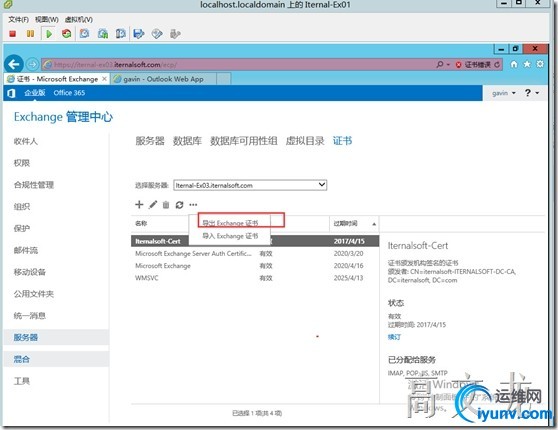Refresh the certificate list

tap(179, 205)
